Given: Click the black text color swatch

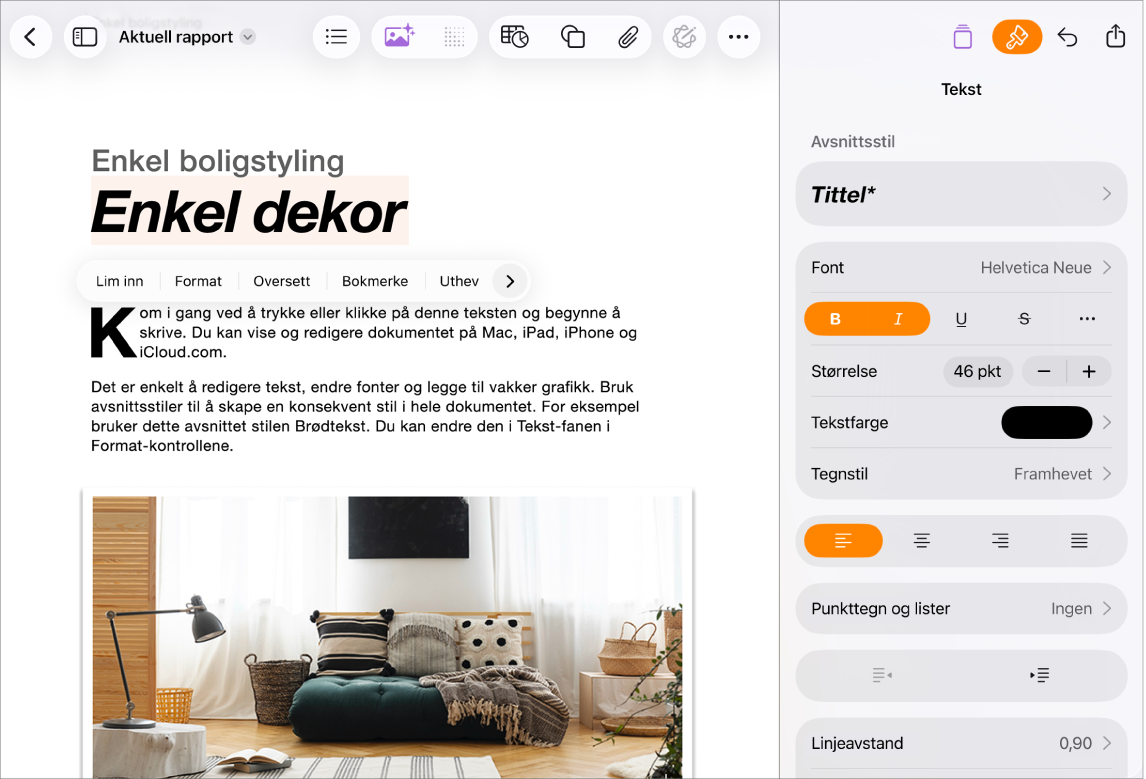Looking at the screenshot, I should (1047, 422).
